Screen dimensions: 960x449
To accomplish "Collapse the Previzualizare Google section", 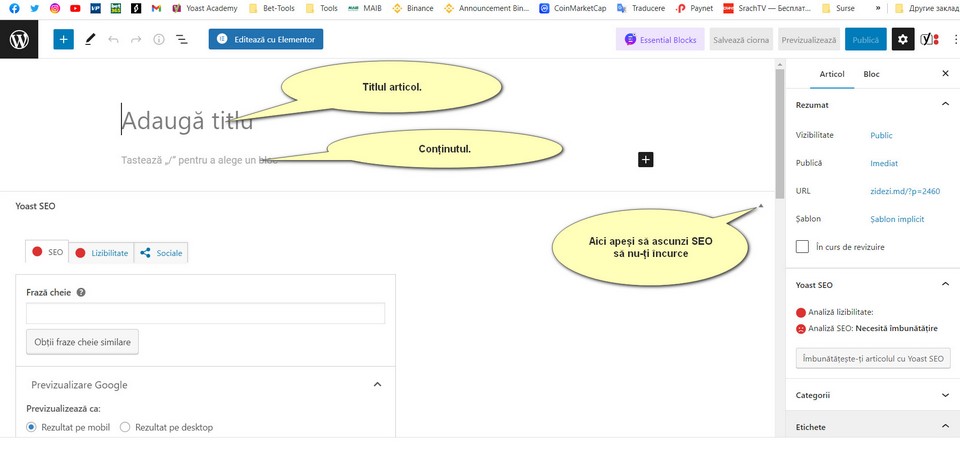I will point(377,384).
